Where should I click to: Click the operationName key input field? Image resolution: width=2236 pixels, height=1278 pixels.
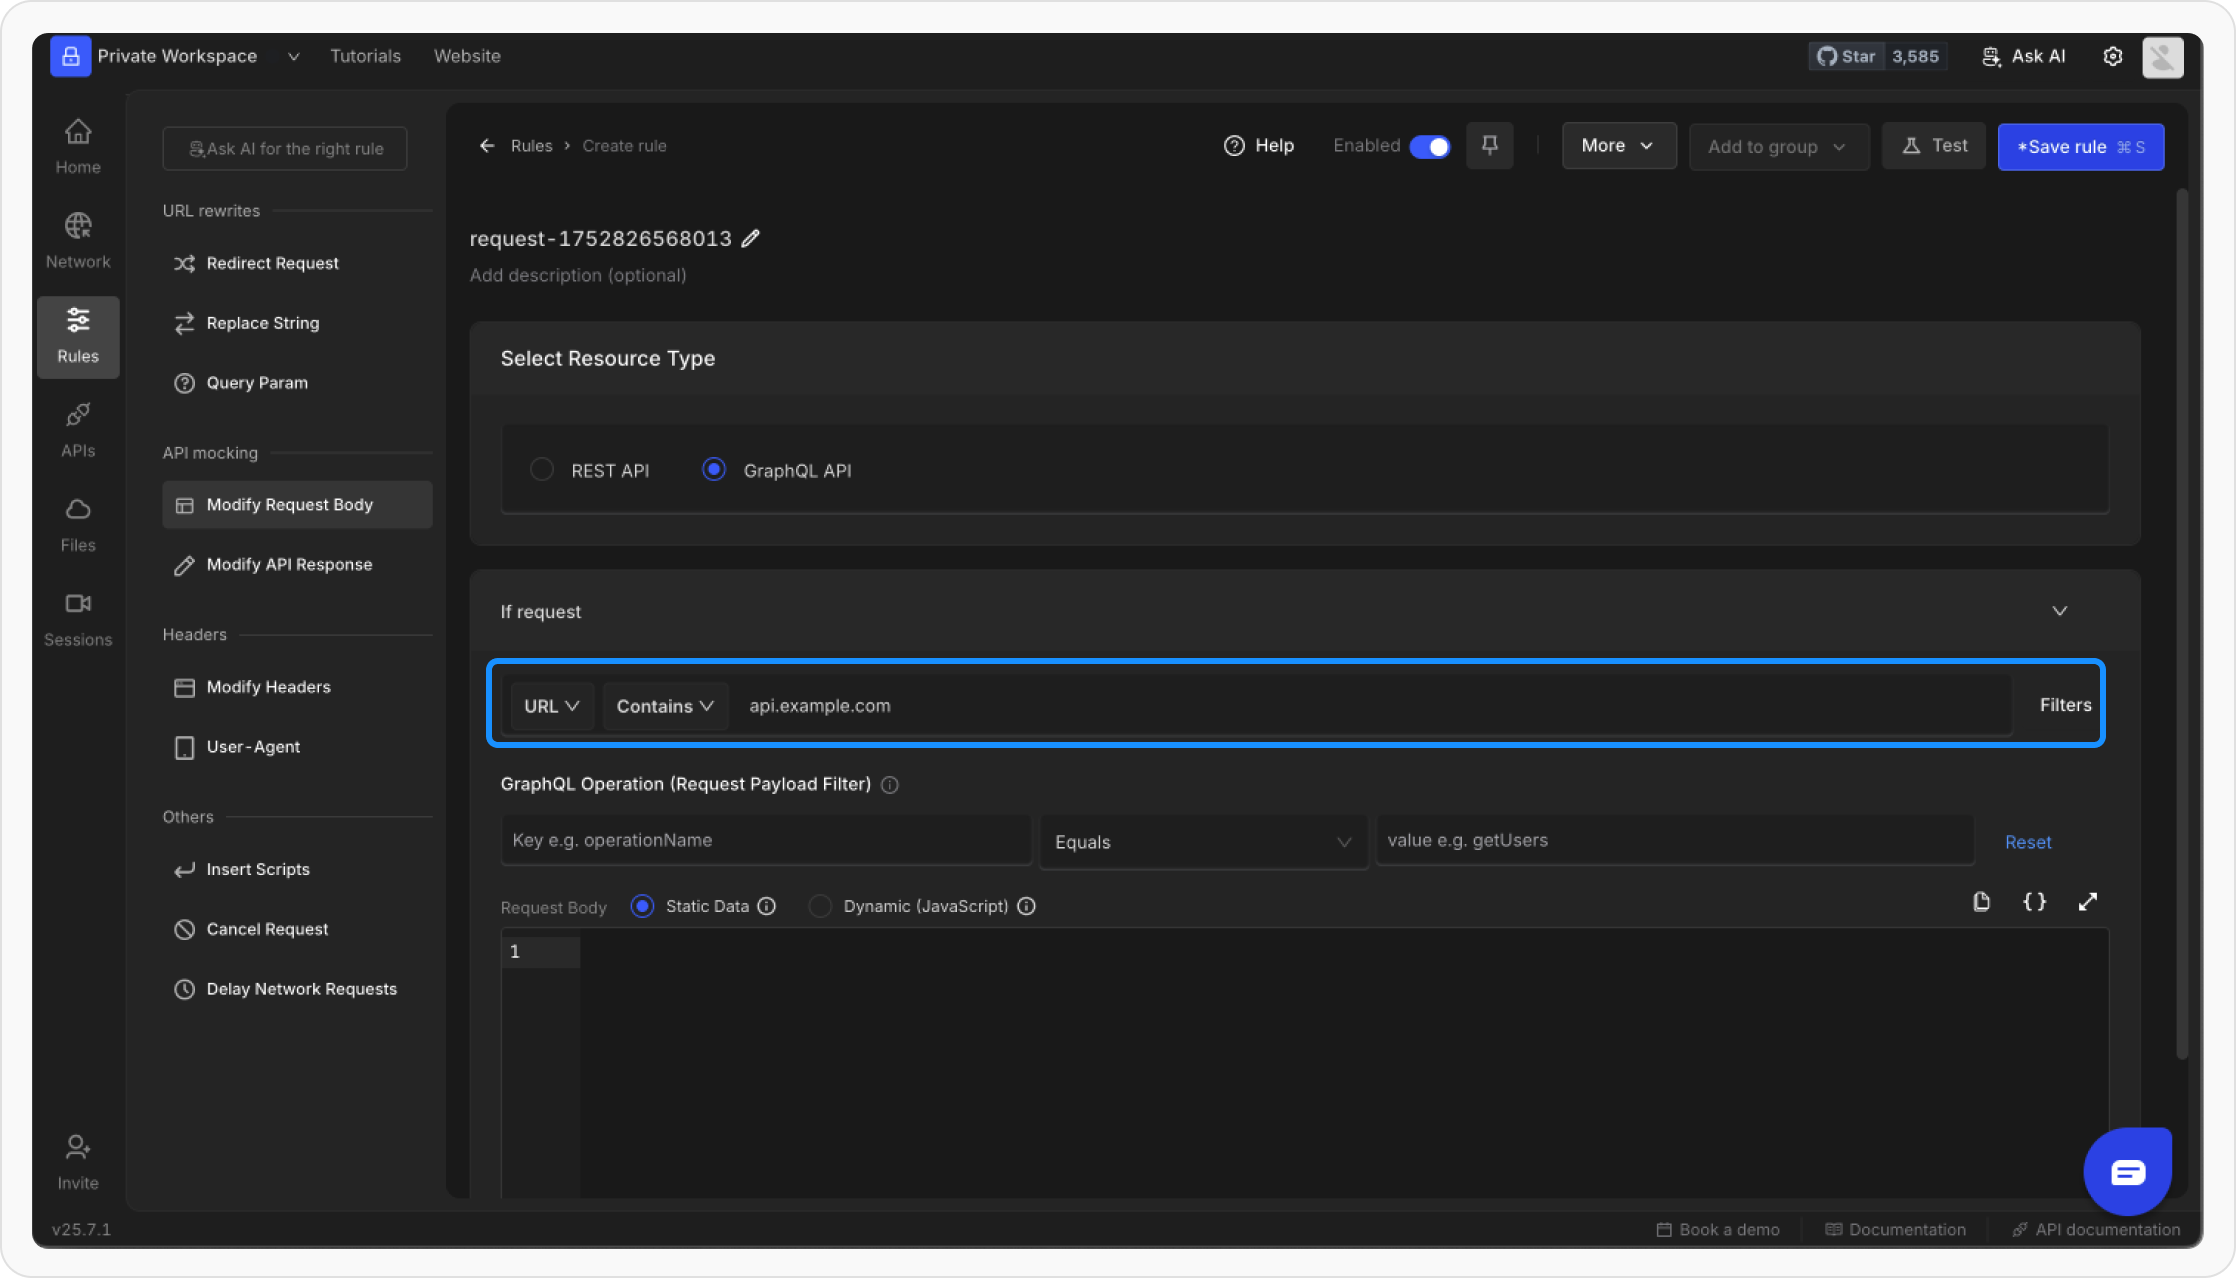tap(765, 840)
